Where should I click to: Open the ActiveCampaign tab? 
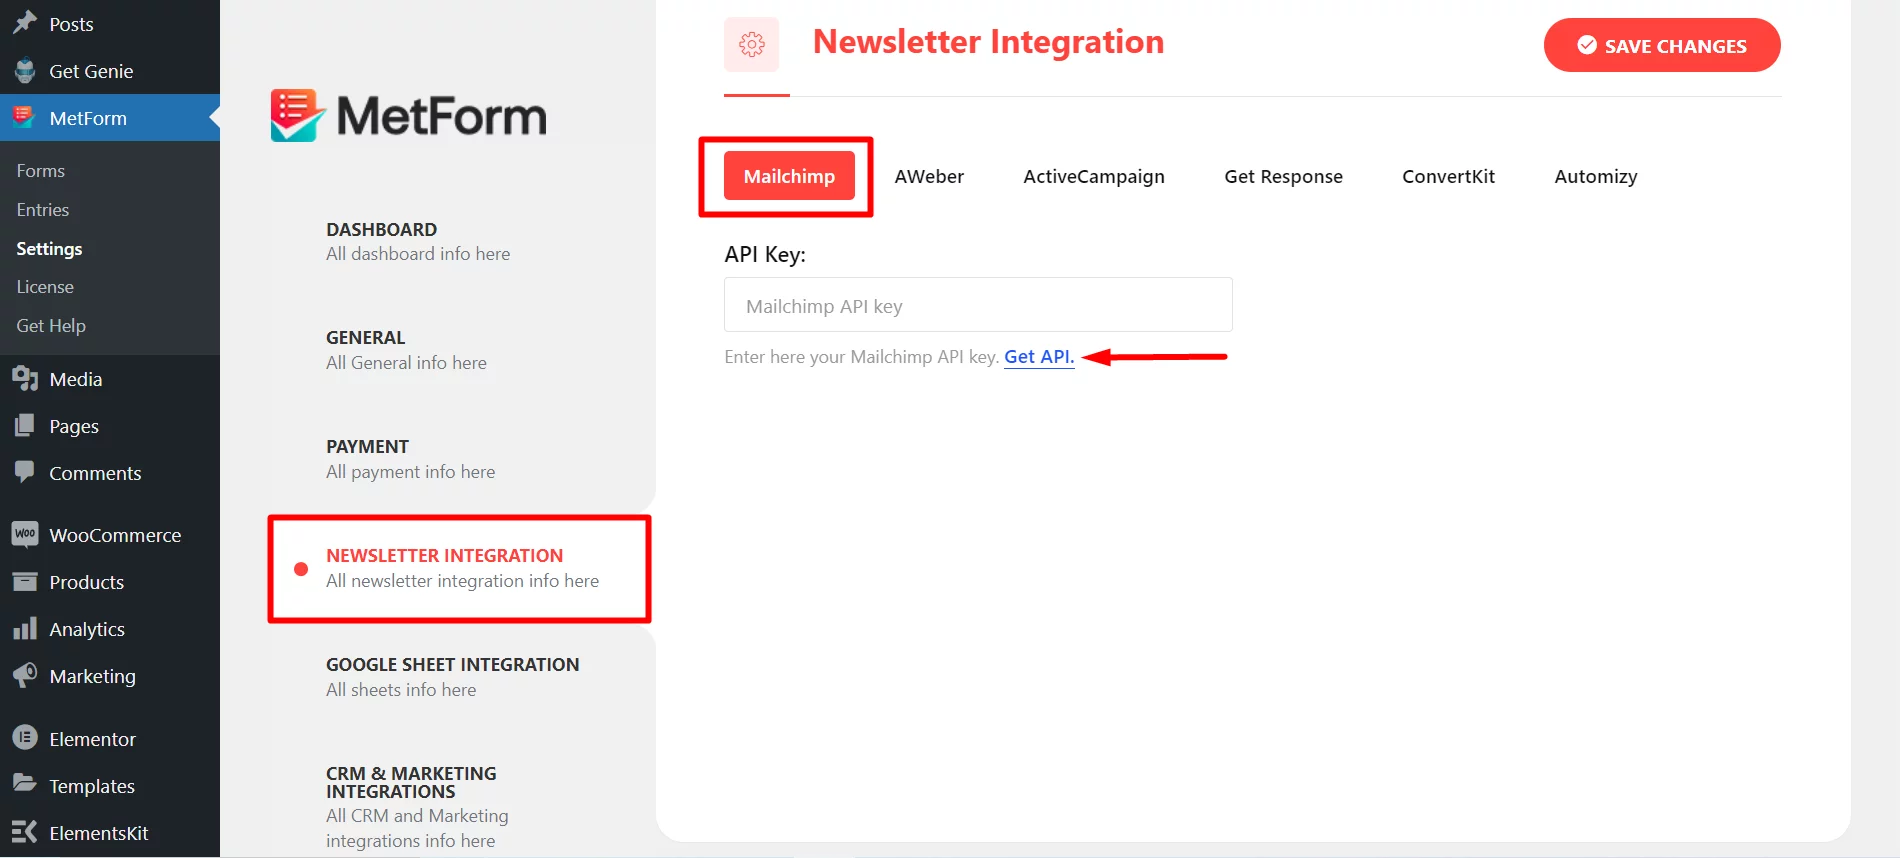pyautogui.click(x=1093, y=177)
